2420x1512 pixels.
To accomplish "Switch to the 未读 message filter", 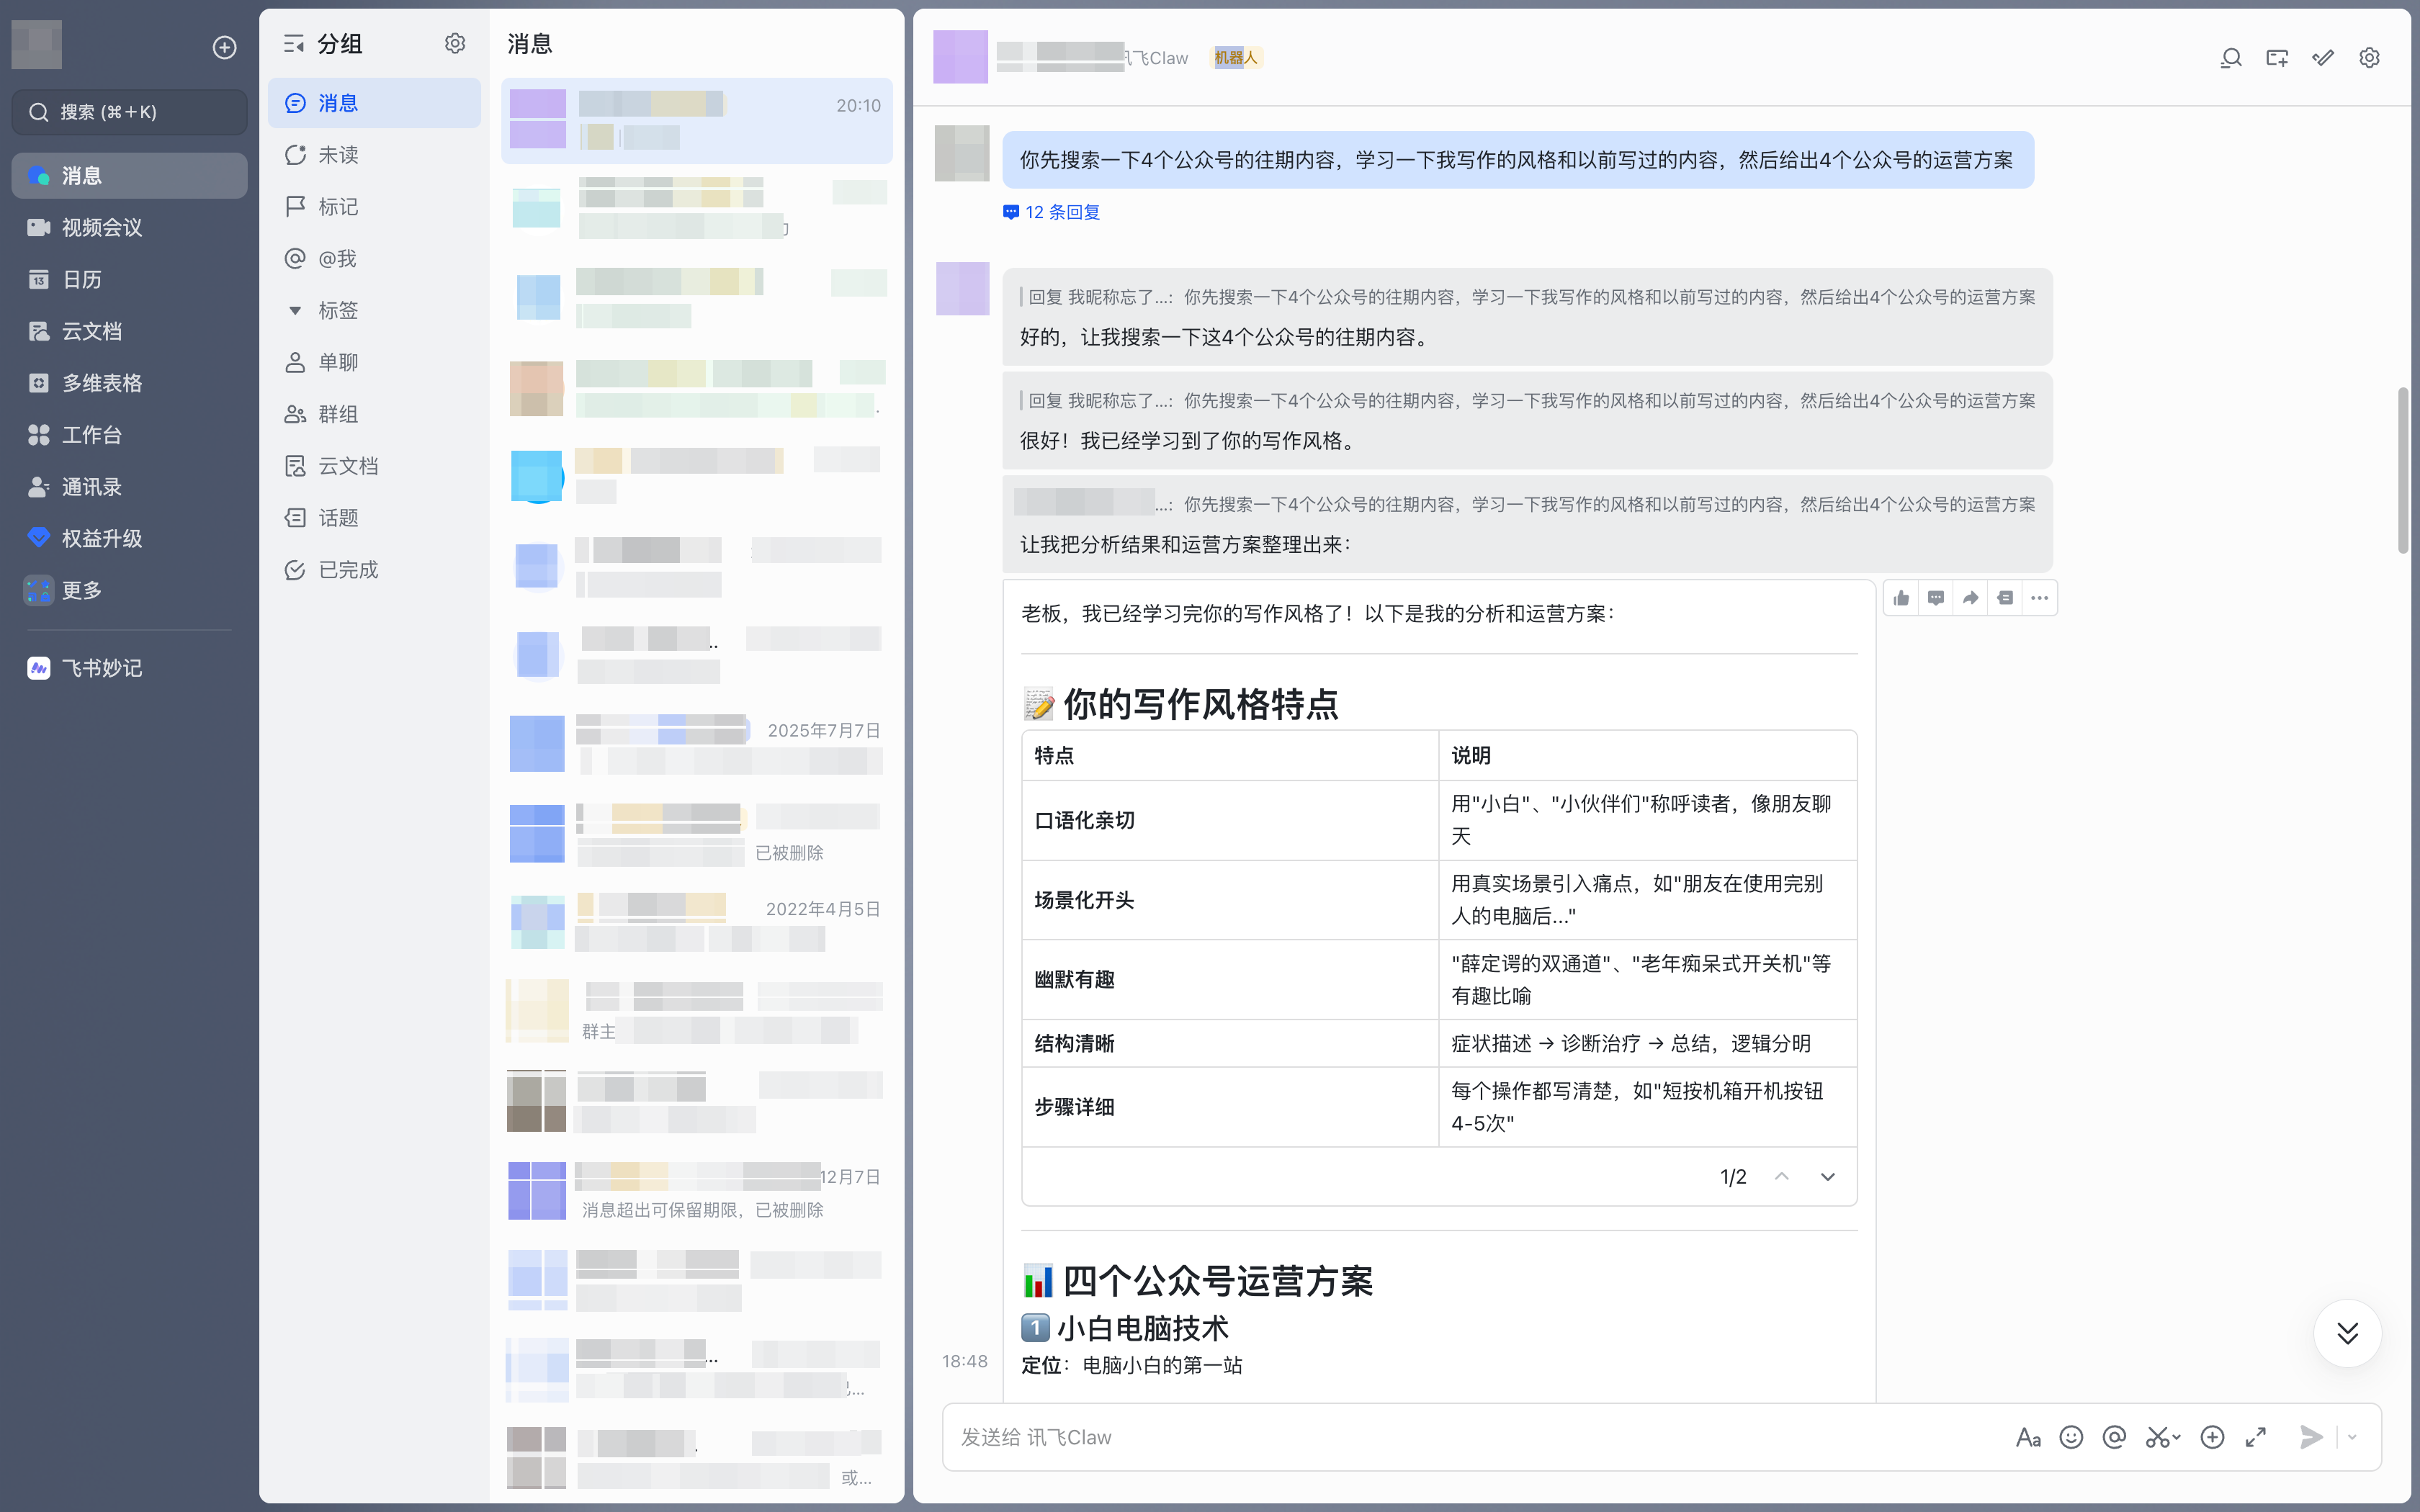I will [x=339, y=154].
